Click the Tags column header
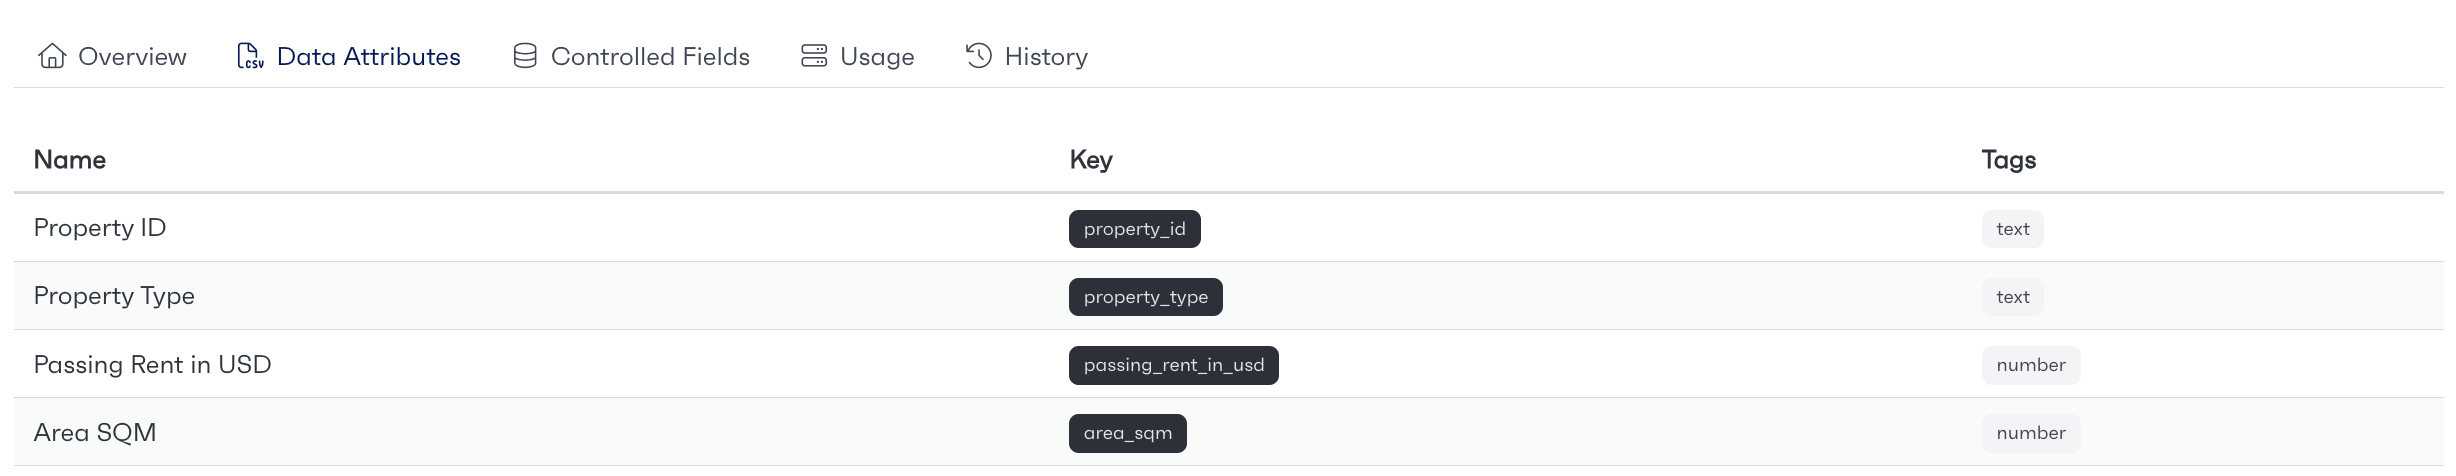The height and width of the screenshot is (476, 2456). pos(2009,160)
